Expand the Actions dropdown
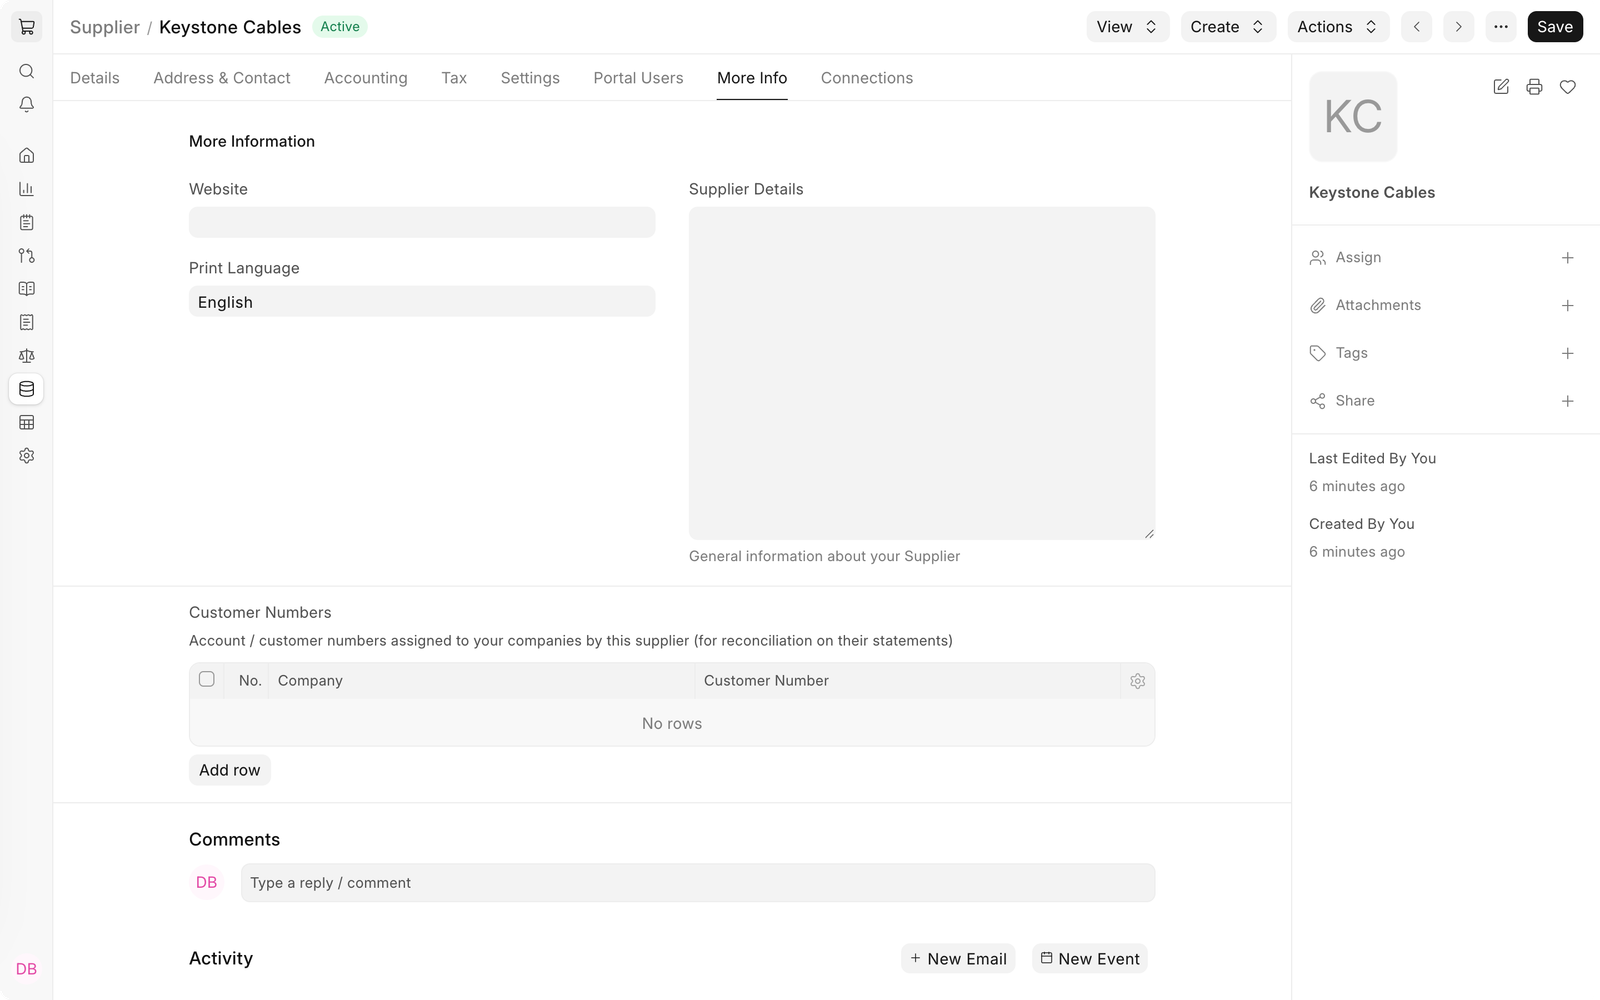This screenshot has height=1000, width=1600. click(x=1338, y=27)
